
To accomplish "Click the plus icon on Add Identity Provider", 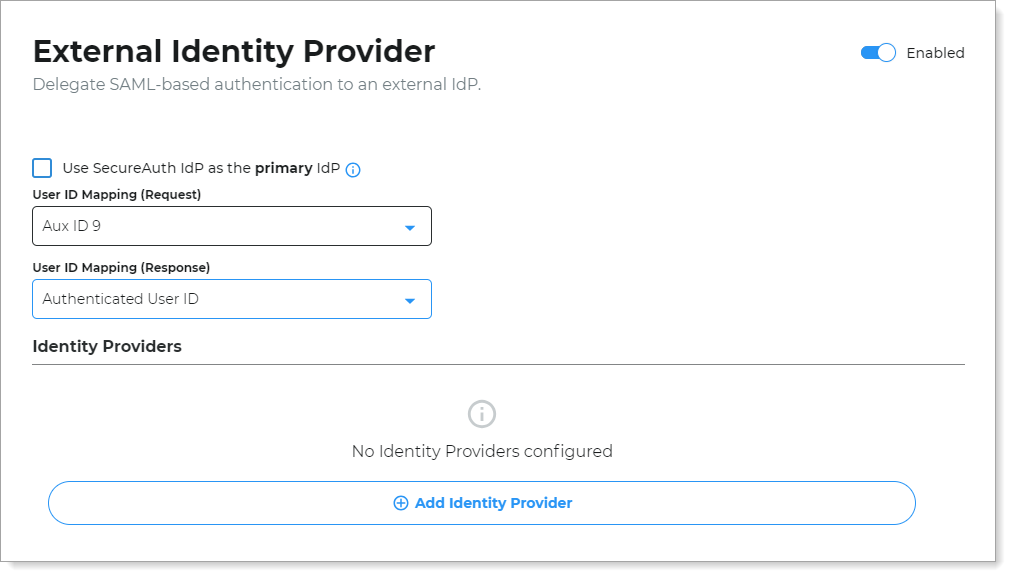I will (401, 503).
